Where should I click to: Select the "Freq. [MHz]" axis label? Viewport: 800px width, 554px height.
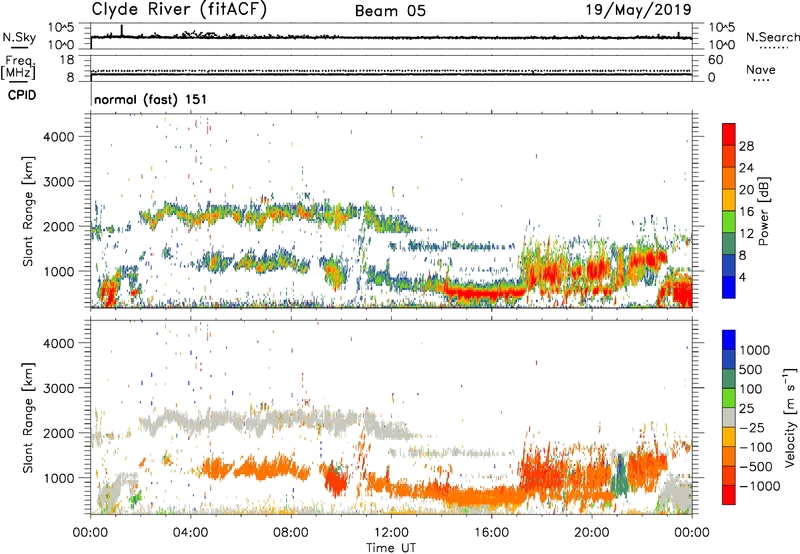tap(18, 67)
